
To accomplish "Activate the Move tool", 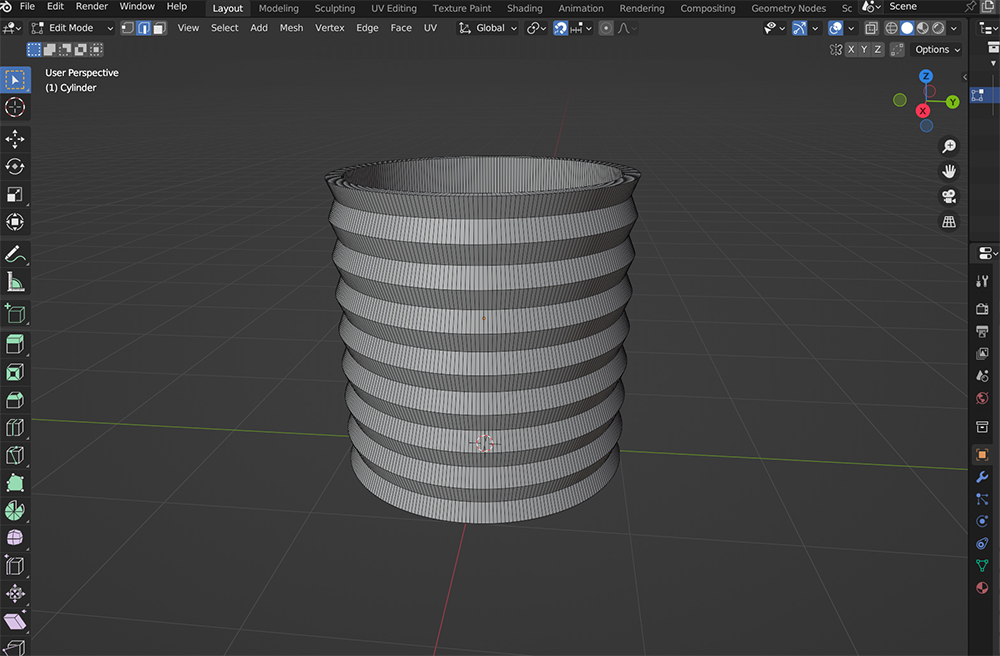I will coord(15,140).
